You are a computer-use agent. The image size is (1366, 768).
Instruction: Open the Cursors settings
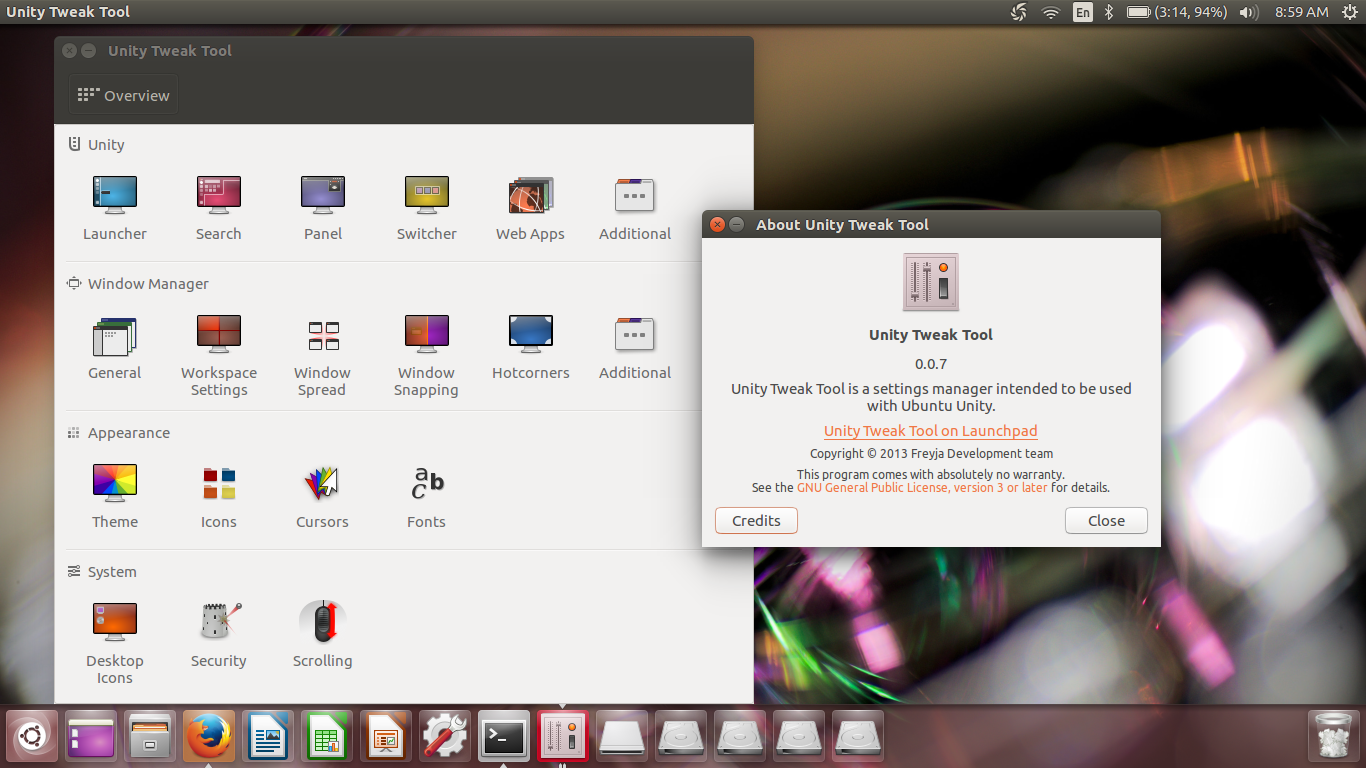(x=323, y=496)
